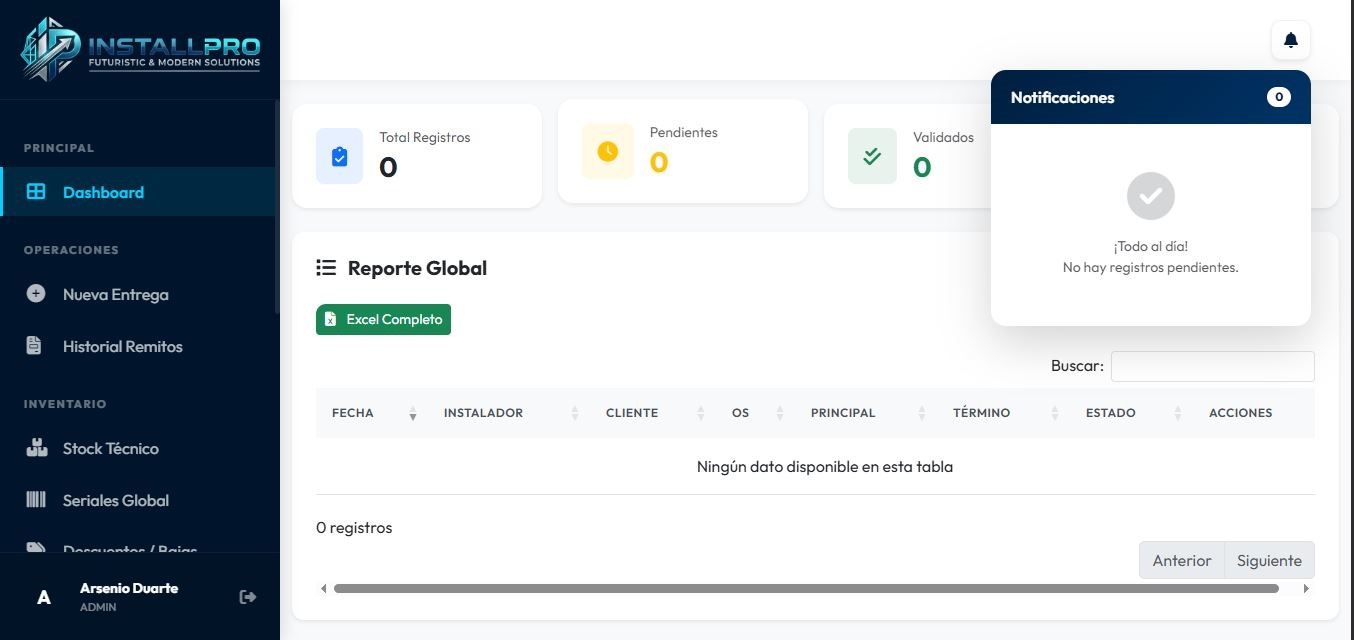Go to Nueva Entrega

click(x=138, y=294)
